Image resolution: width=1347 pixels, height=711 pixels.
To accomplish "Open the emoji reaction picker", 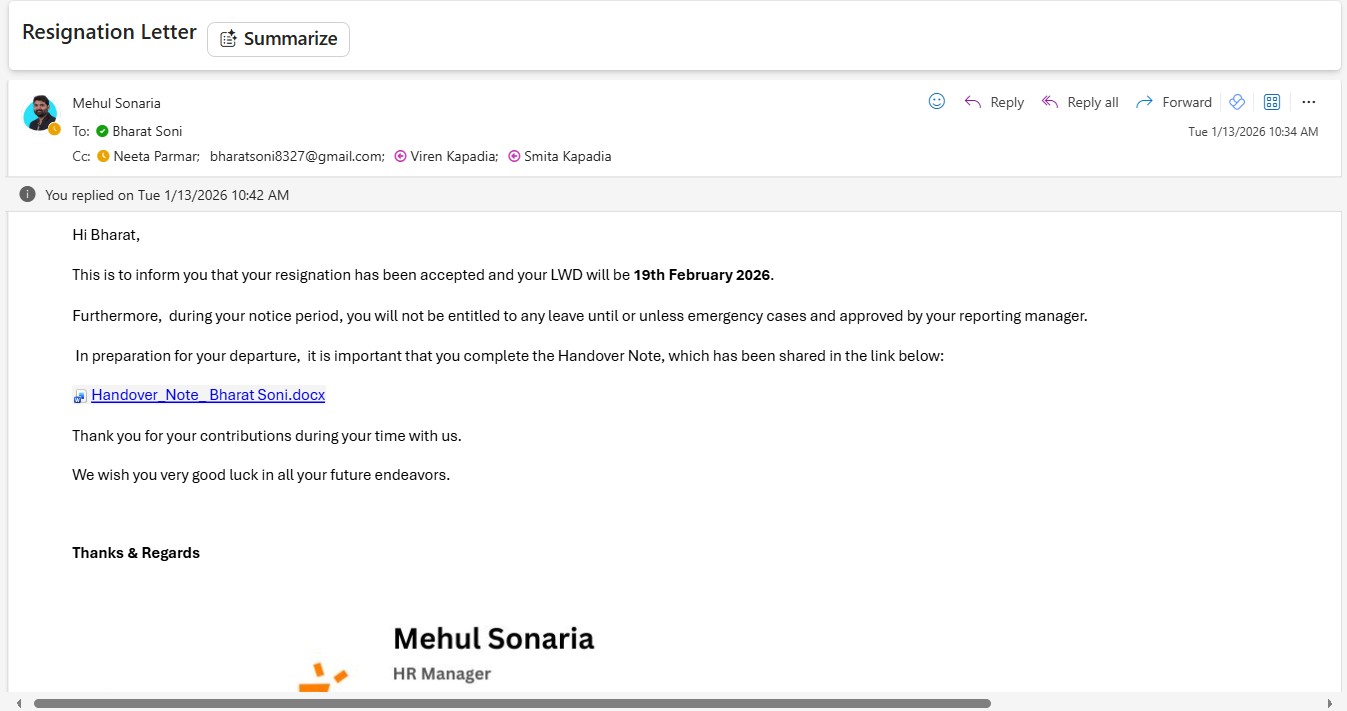I will (937, 101).
